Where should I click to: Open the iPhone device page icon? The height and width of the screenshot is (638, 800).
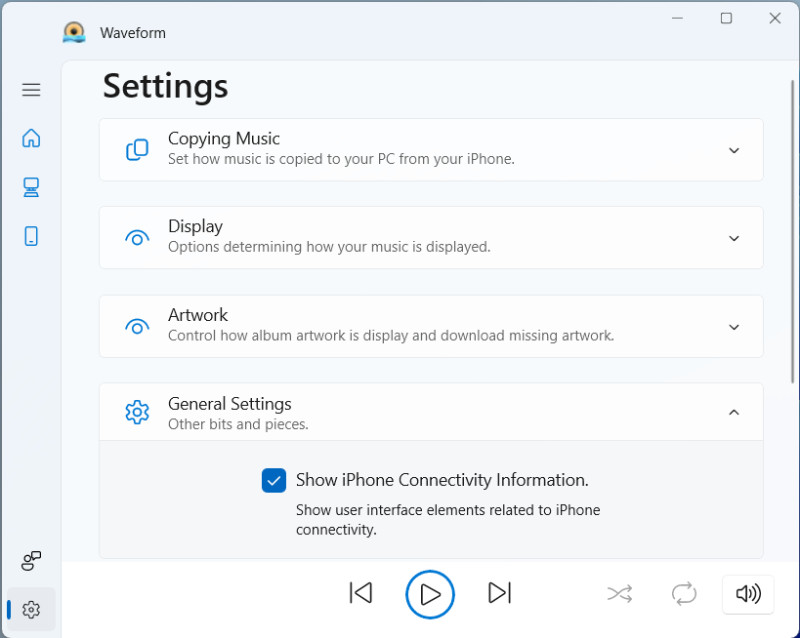point(31,236)
